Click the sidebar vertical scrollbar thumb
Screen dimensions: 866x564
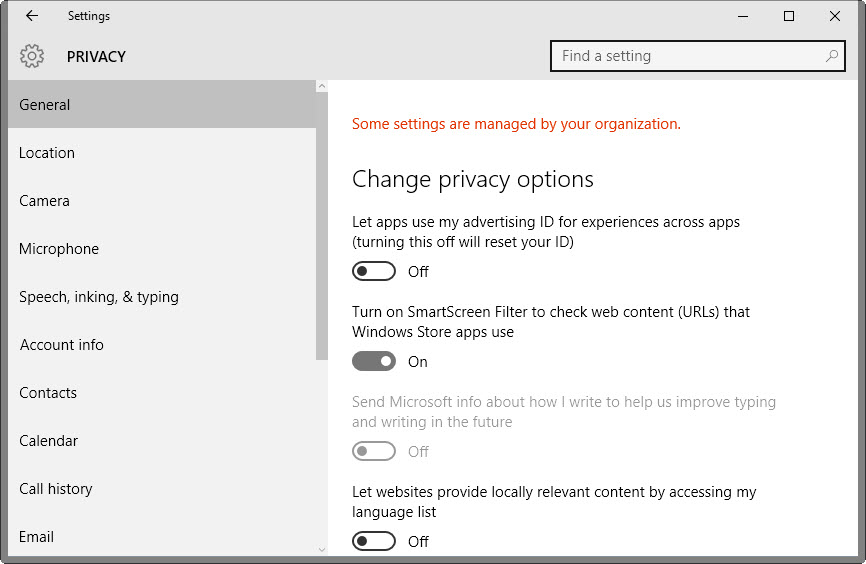322,226
